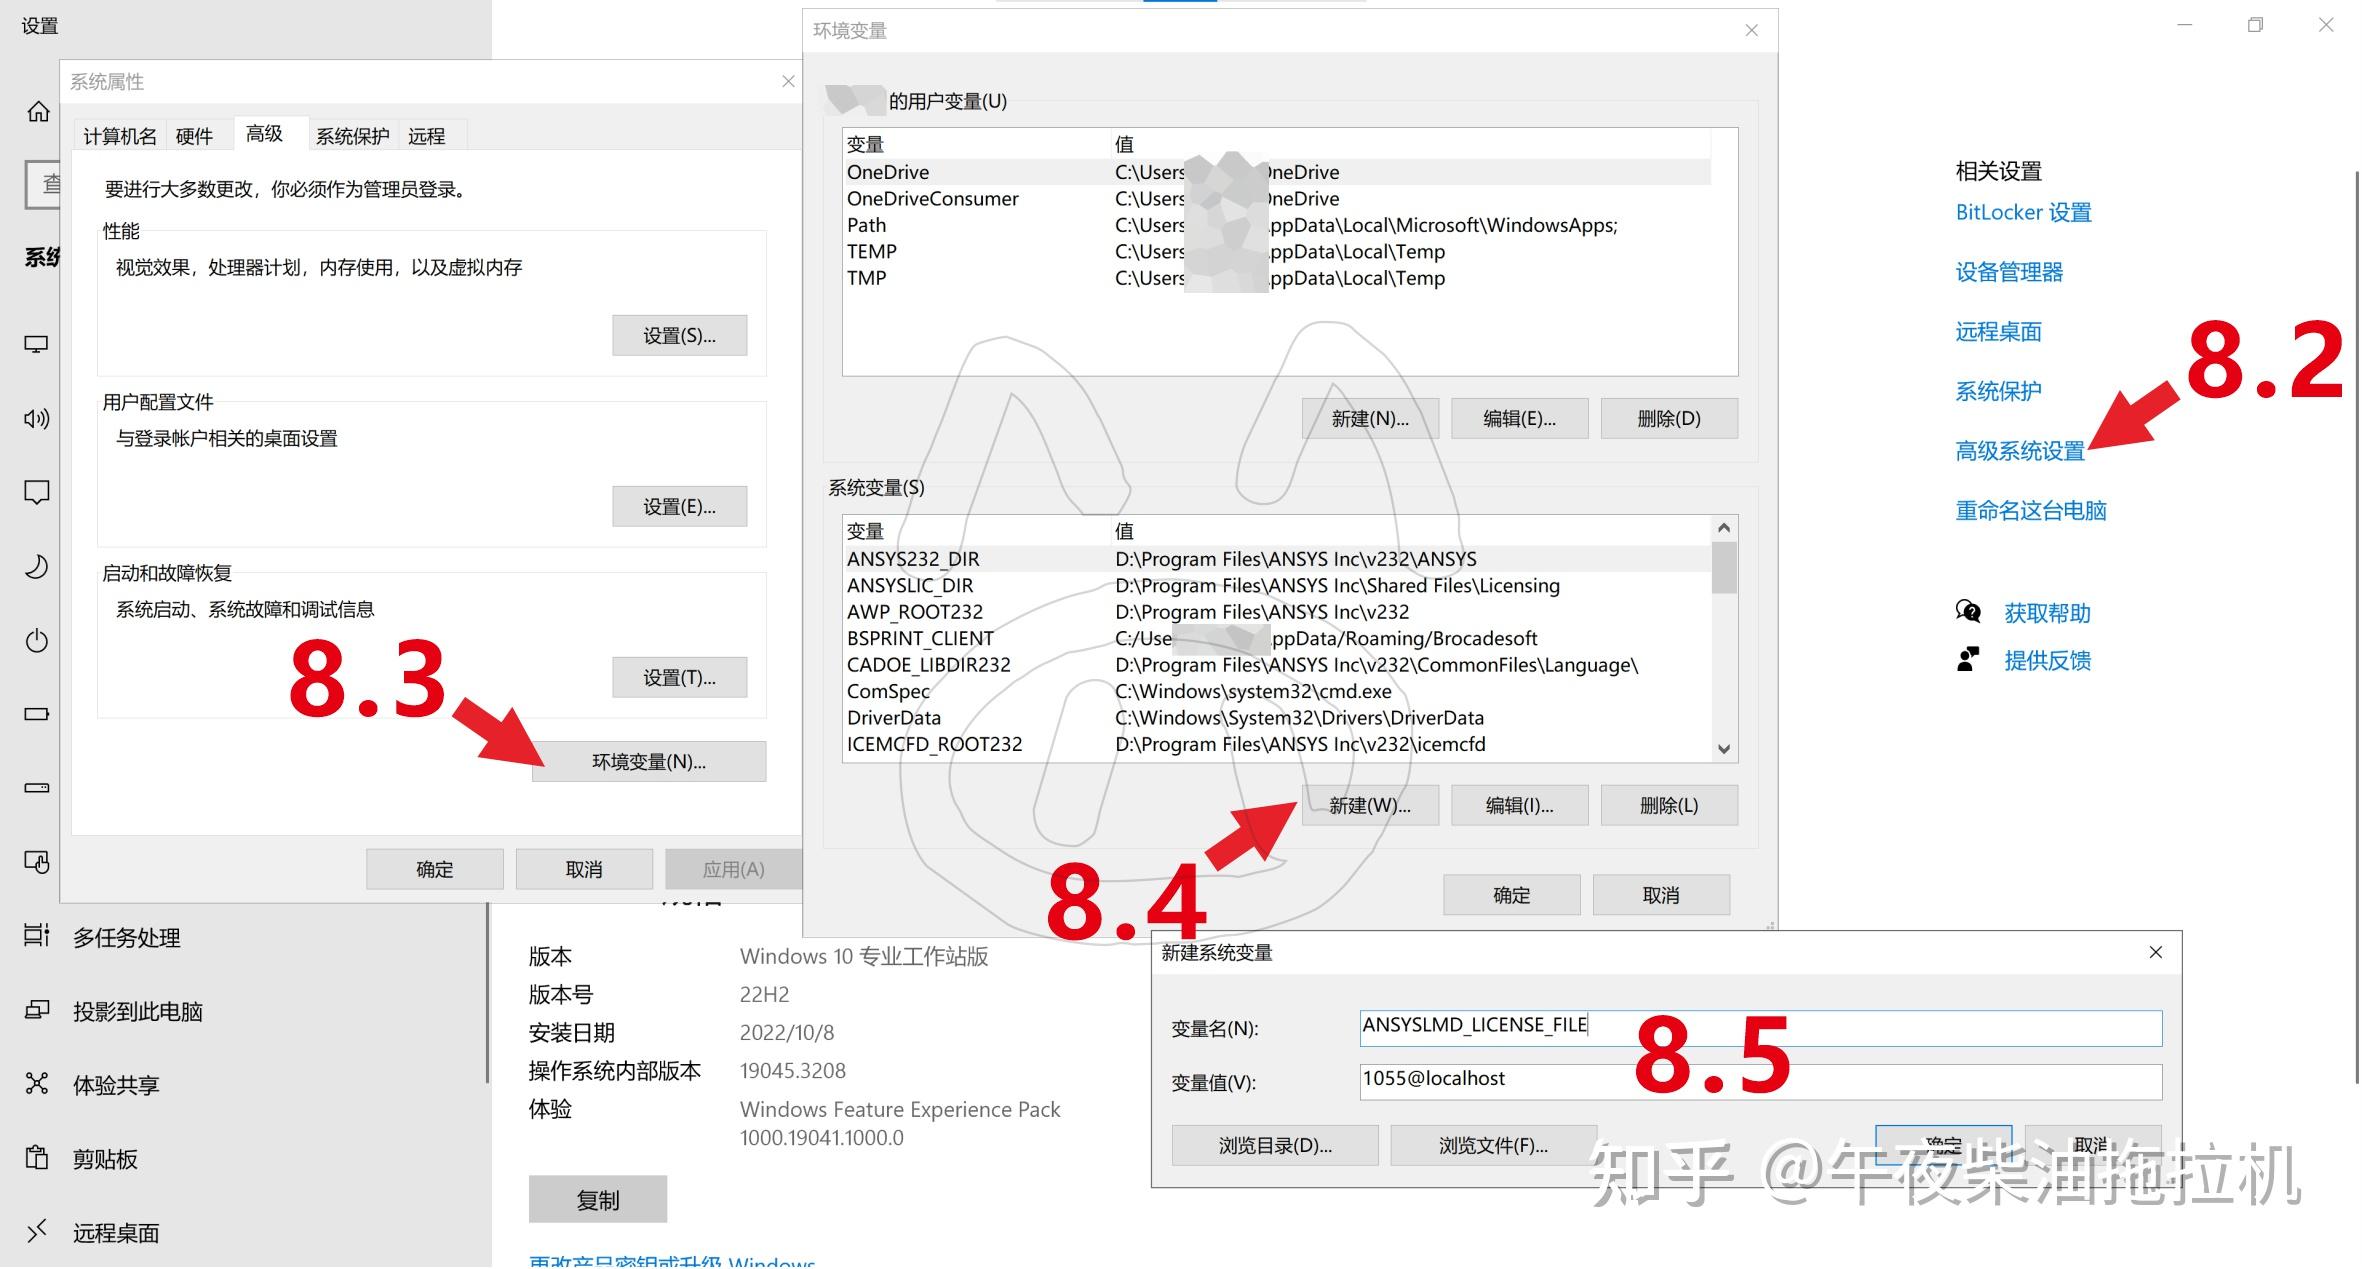Click the Remote Desktop sidebar icon
The height and width of the screenshot is (1269, 2362).
click(37, 1231)
